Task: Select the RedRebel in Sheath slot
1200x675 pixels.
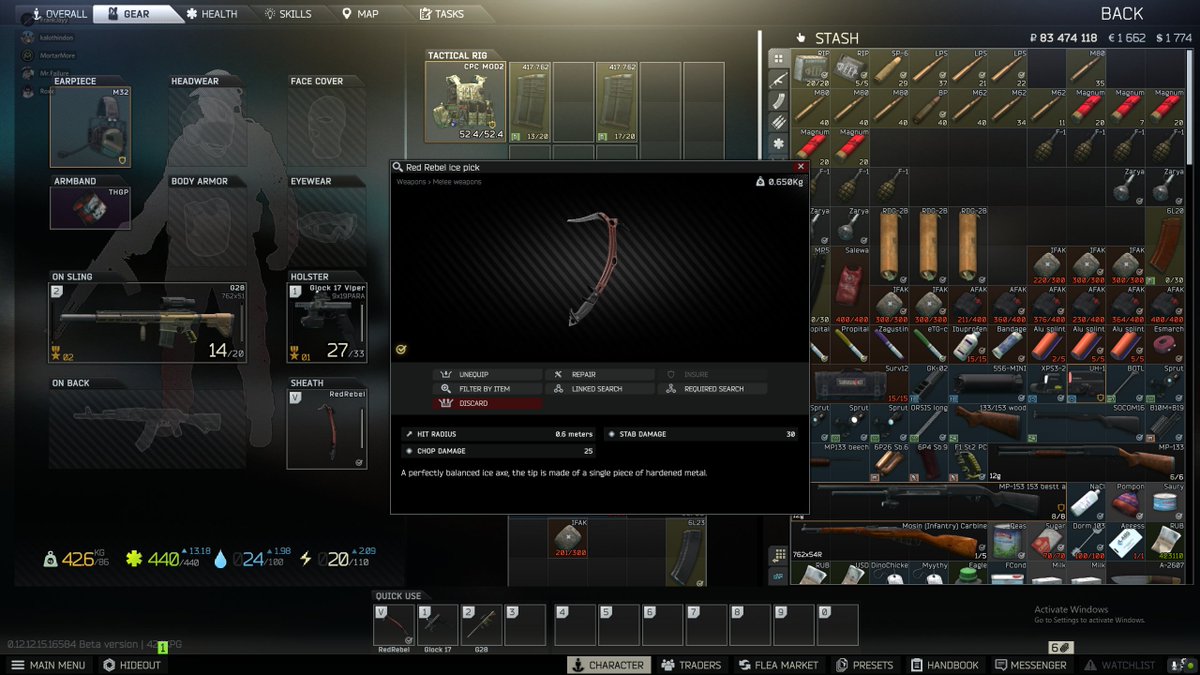Action: (x=326, y=429)
